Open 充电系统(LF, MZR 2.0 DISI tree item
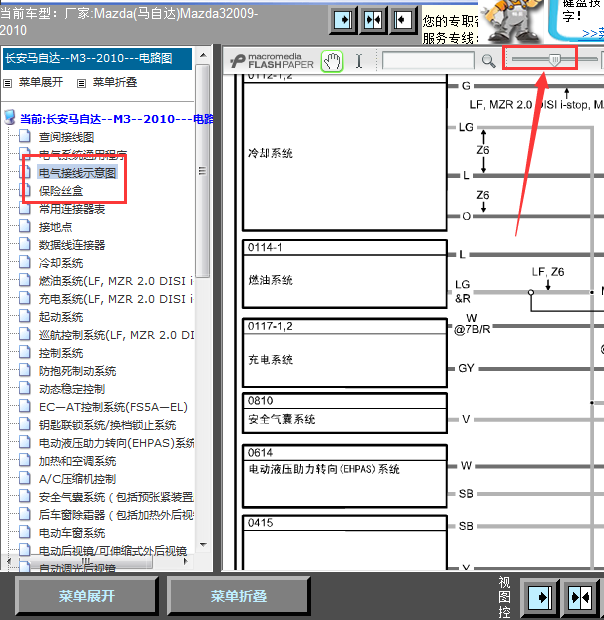604x620 pixels. point(116,299)
